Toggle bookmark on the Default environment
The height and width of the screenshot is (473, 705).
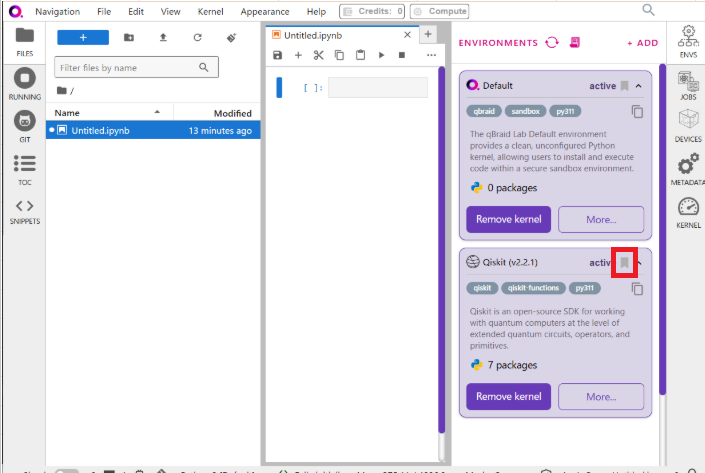(625, 86)
